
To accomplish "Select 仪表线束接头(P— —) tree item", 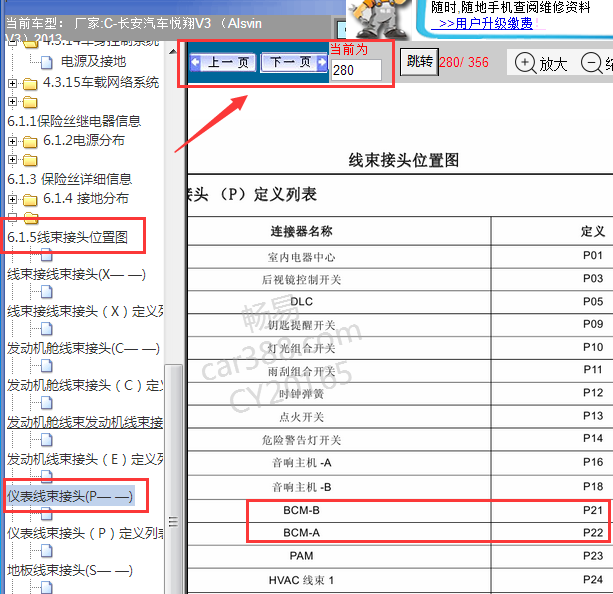I will [x=70, y=496].
